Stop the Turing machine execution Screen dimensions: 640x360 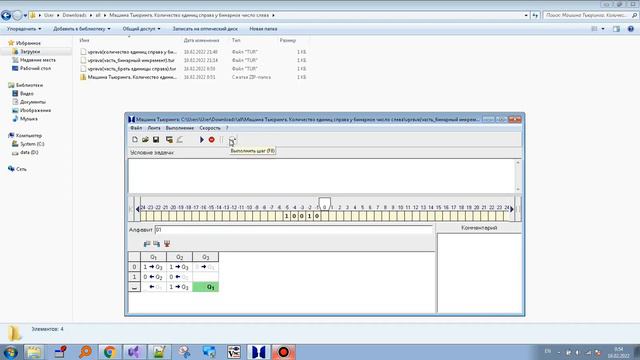(x=211, y=140)
